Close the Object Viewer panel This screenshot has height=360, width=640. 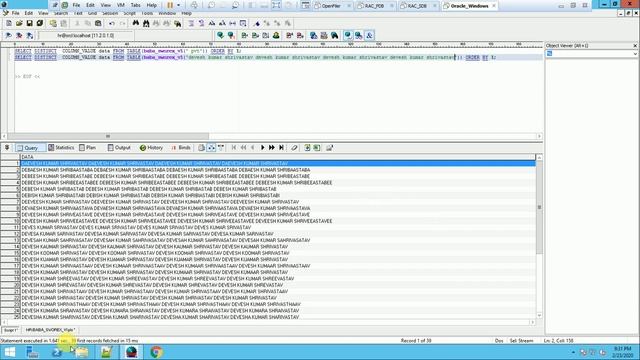pos(635,46)
